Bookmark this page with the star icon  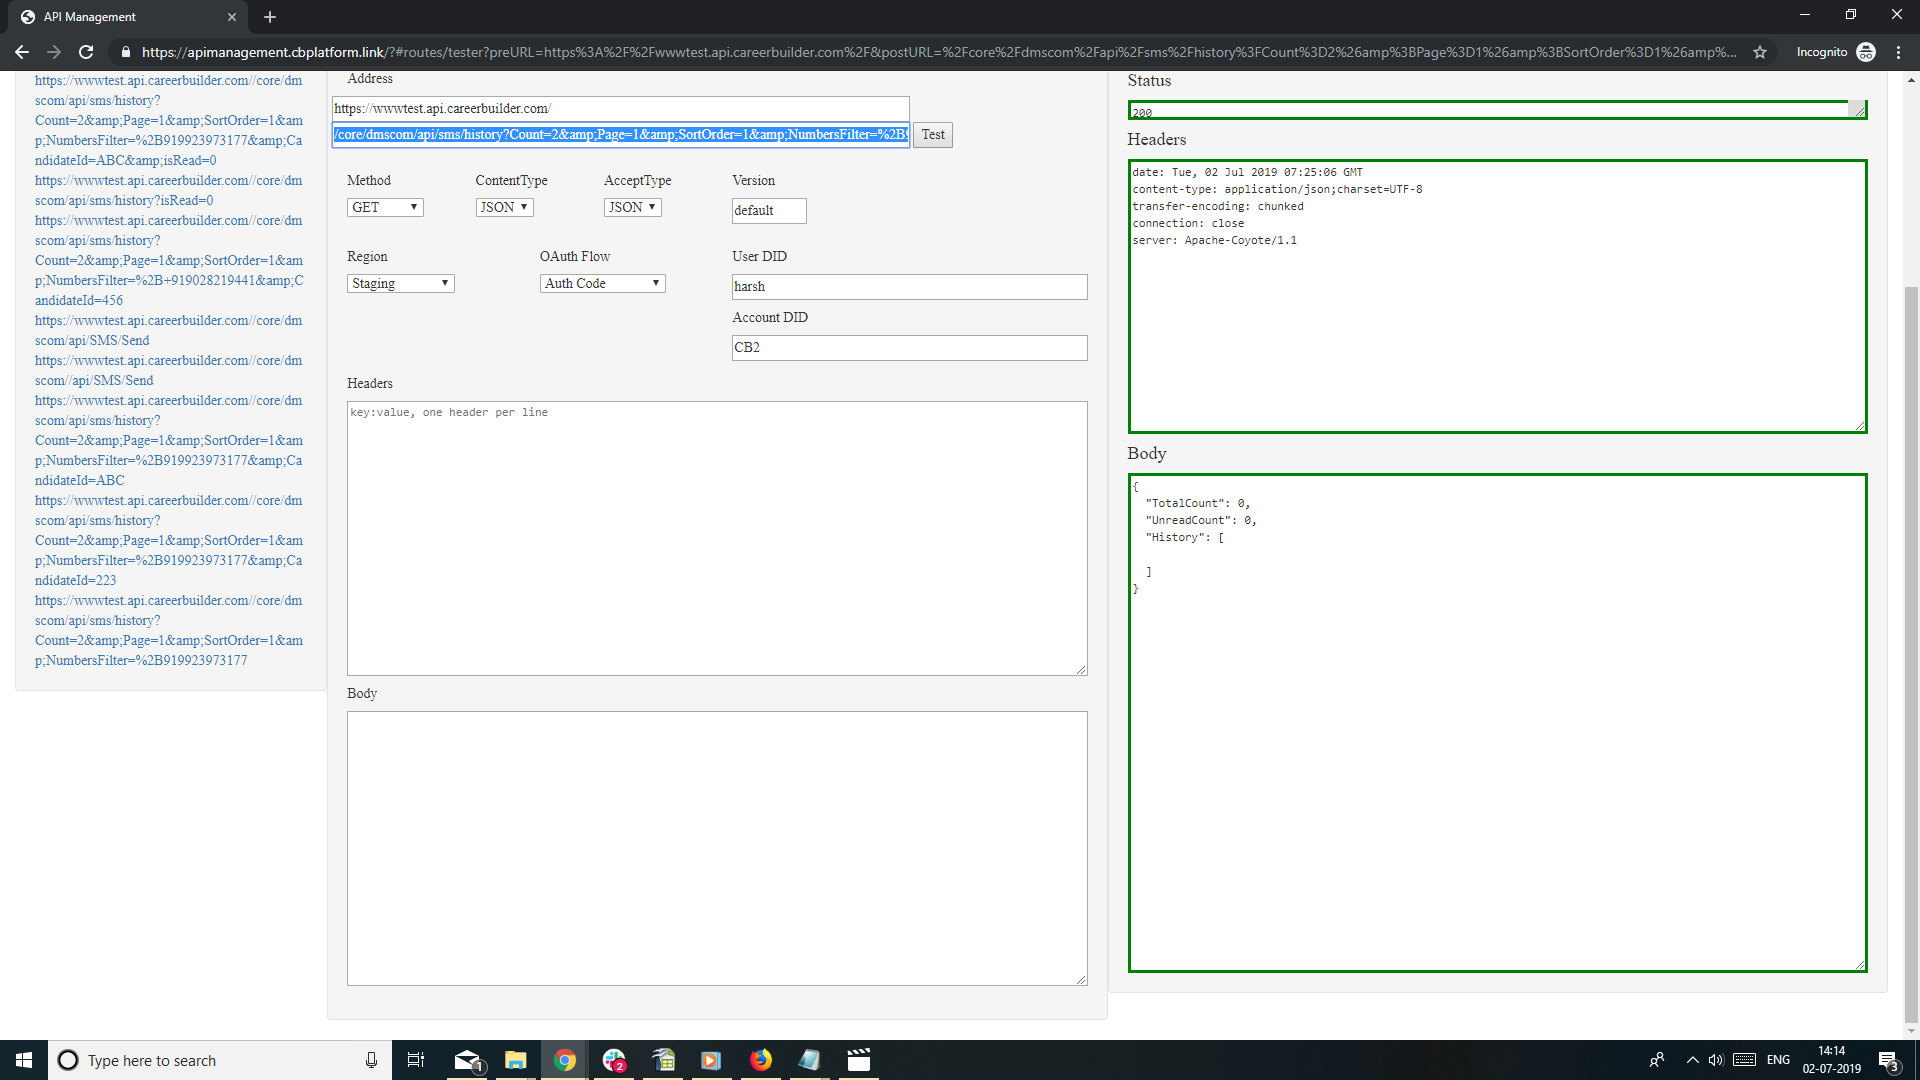pyautogui.click(x=1760, y=52)
